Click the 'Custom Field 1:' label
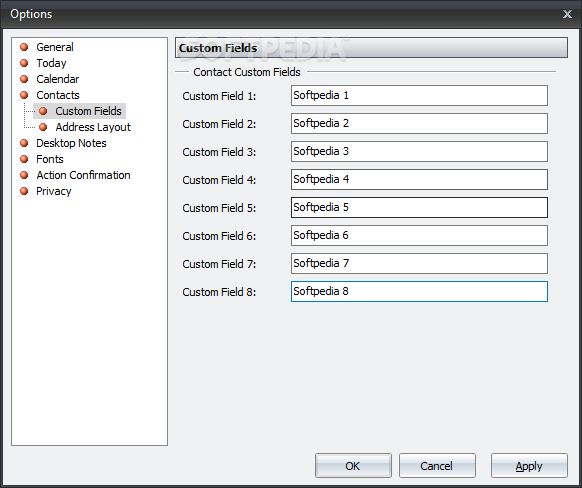The width and height of the screenshot is (582, 488). tap(219, 96)
